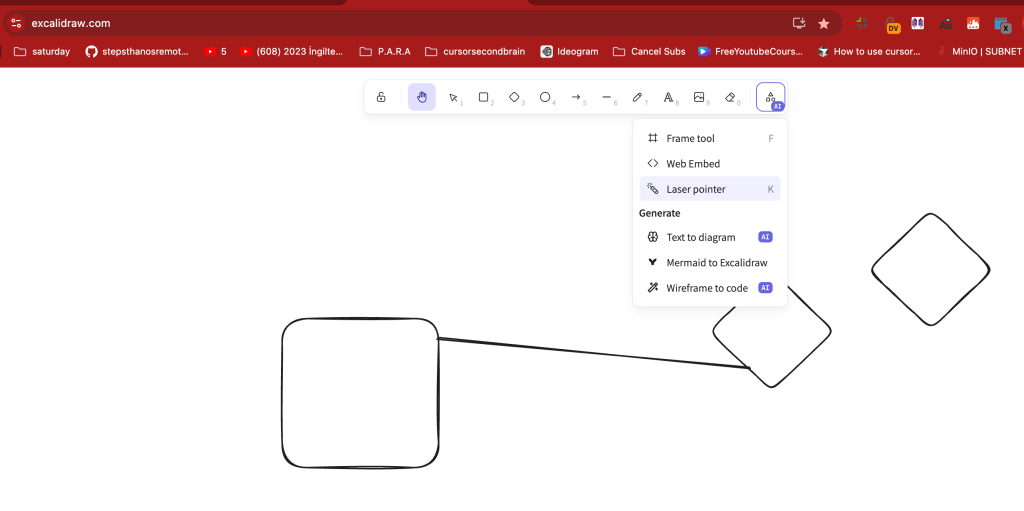Collapse the More tools AI dropdown
This screenshot has height=511, width=1024.
point(771,97)
